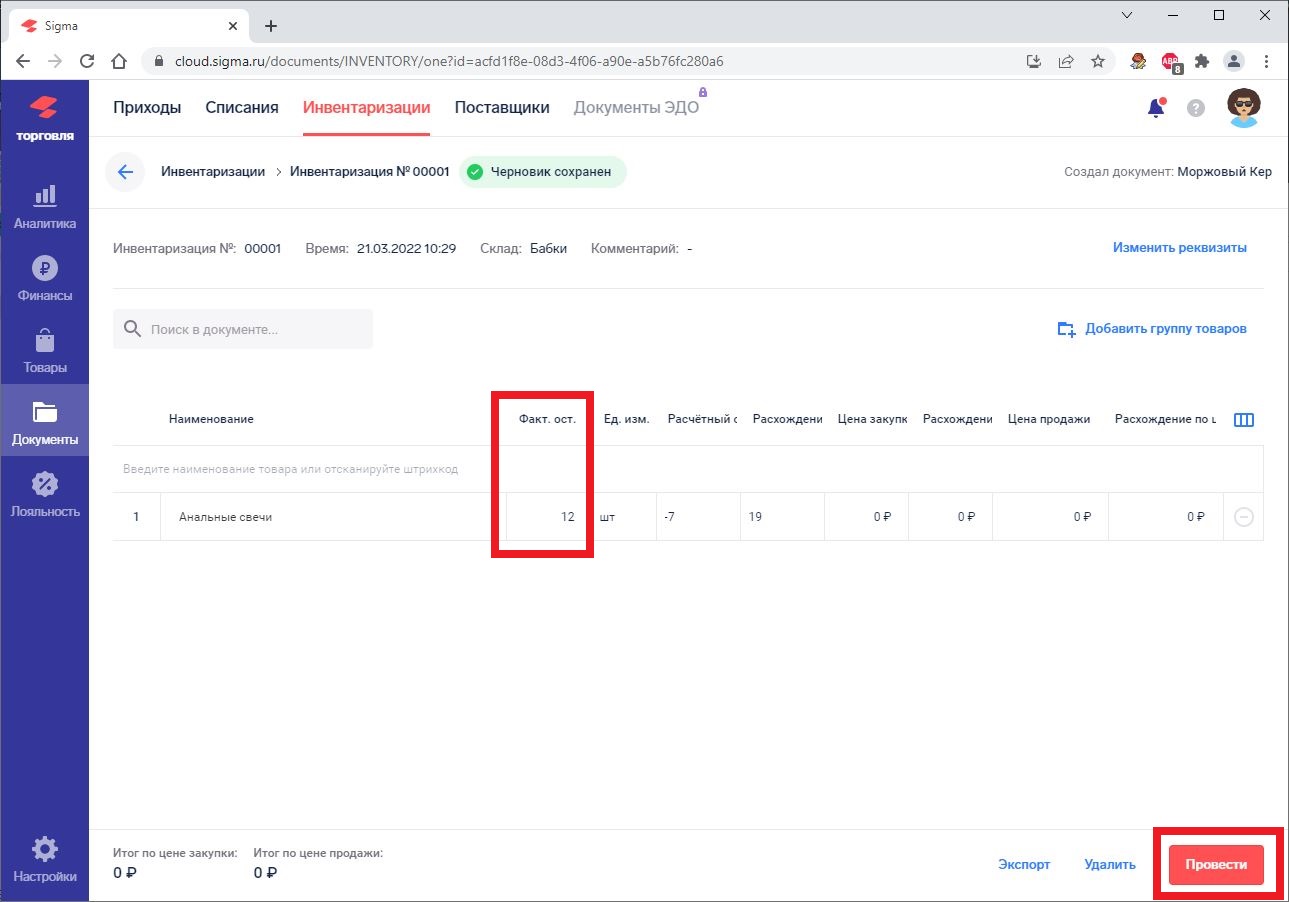
Task: Open user avatar profile menu
Action: click(1243, 108)
